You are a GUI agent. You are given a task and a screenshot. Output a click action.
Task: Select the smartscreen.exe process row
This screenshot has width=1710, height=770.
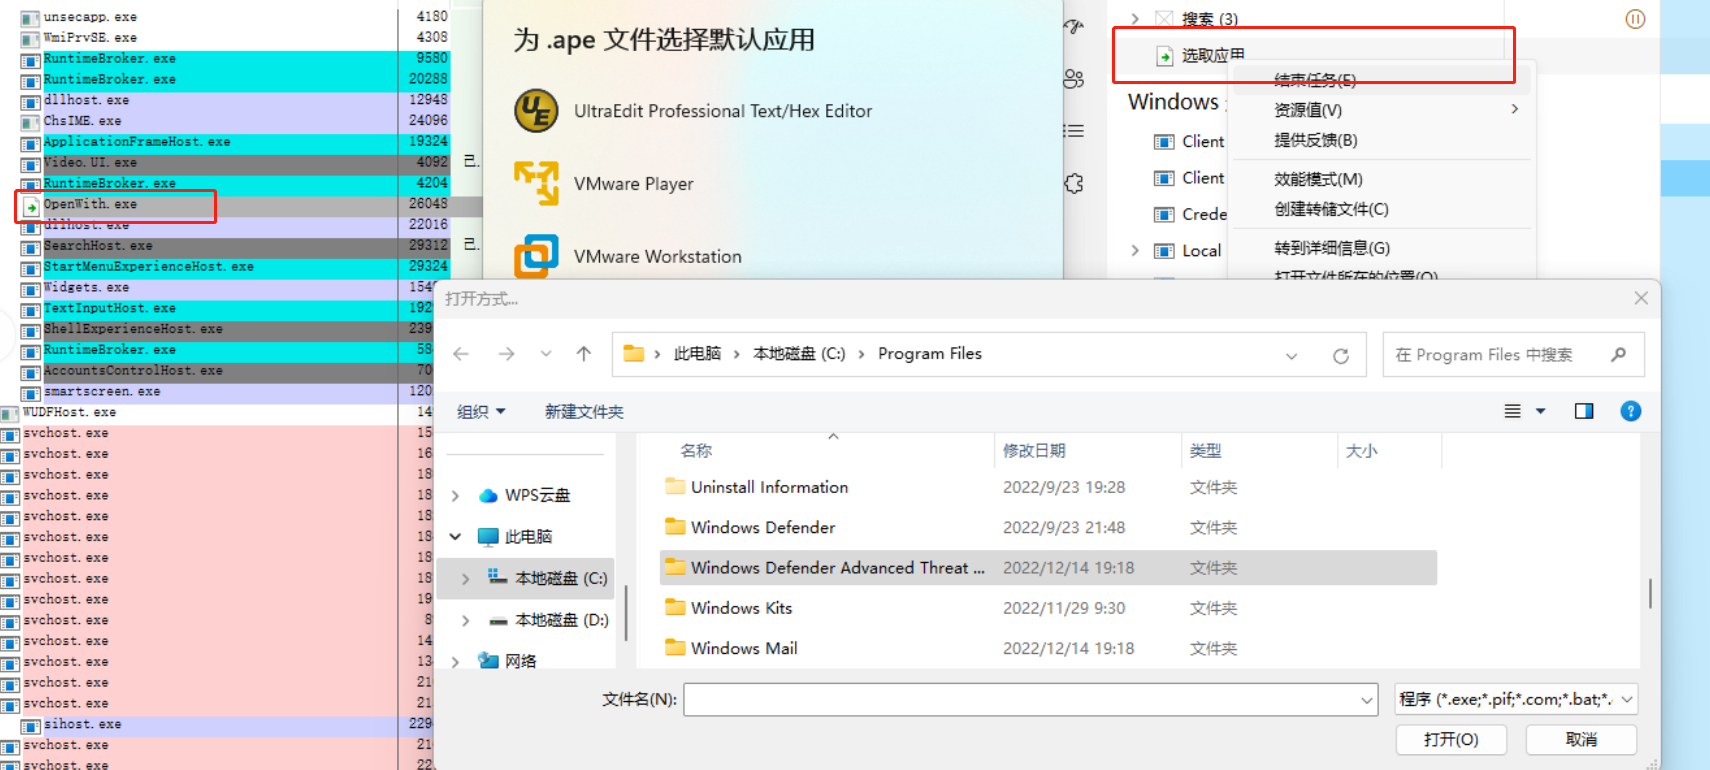click(x=225, y=392)
